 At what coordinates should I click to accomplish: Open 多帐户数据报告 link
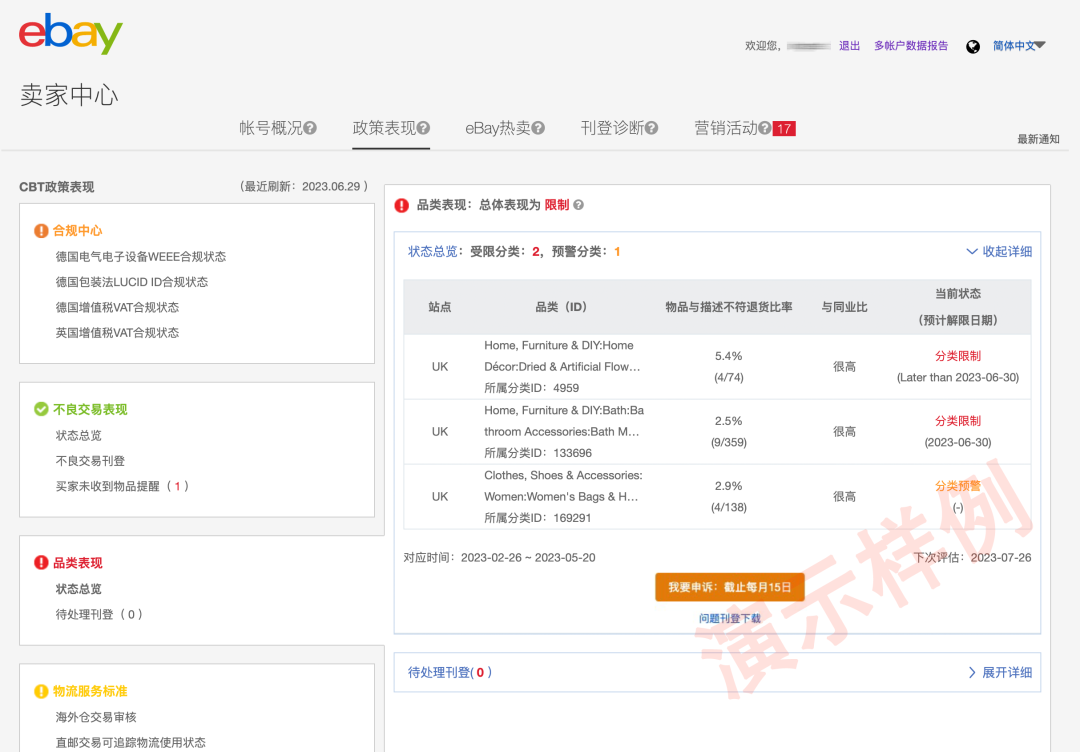[910, 46]
